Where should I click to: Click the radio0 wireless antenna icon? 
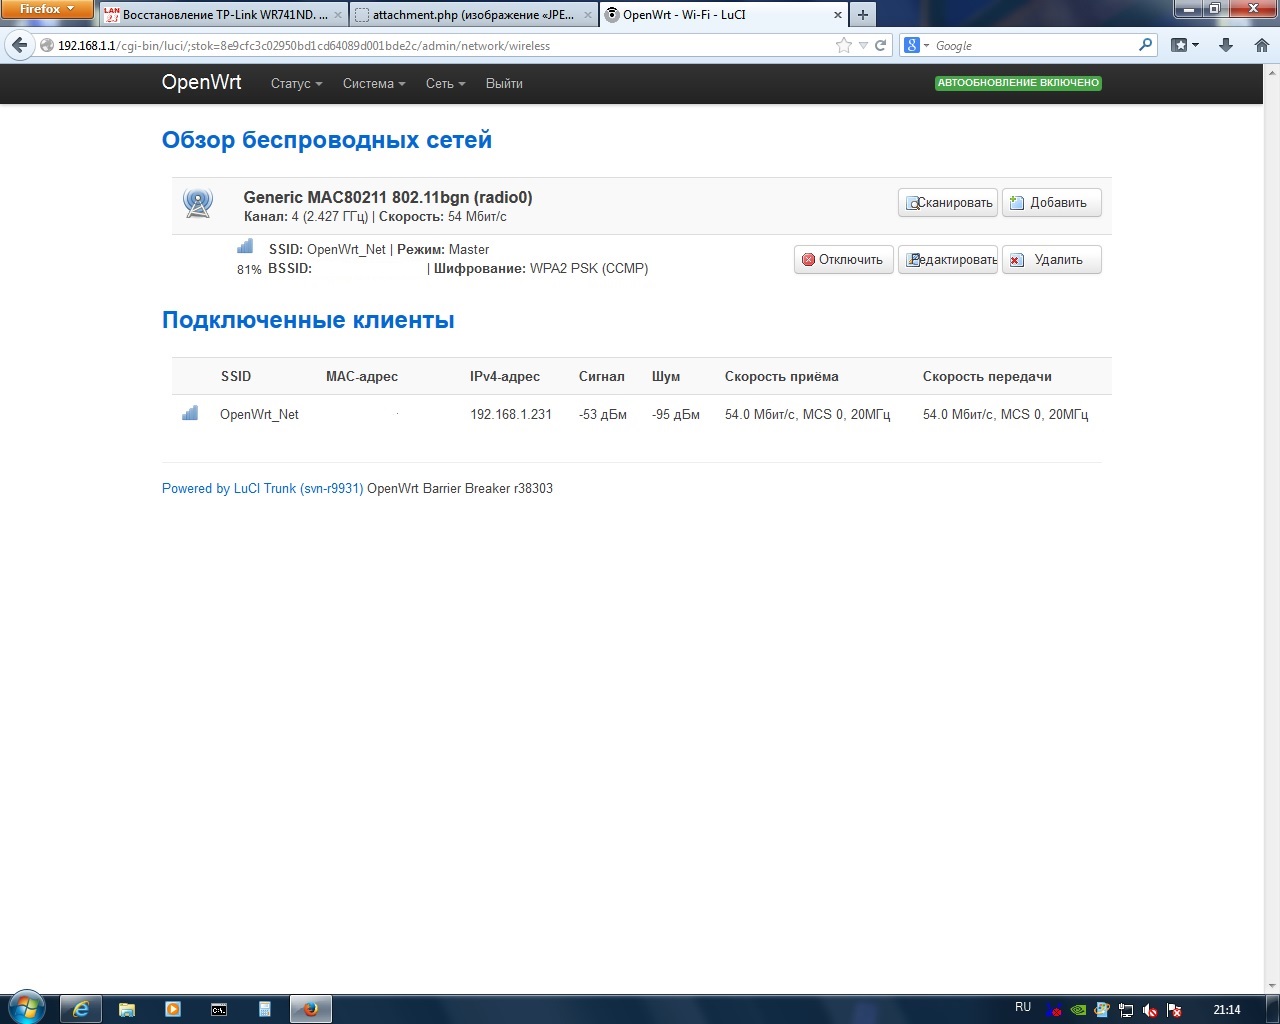click(198, 203)
